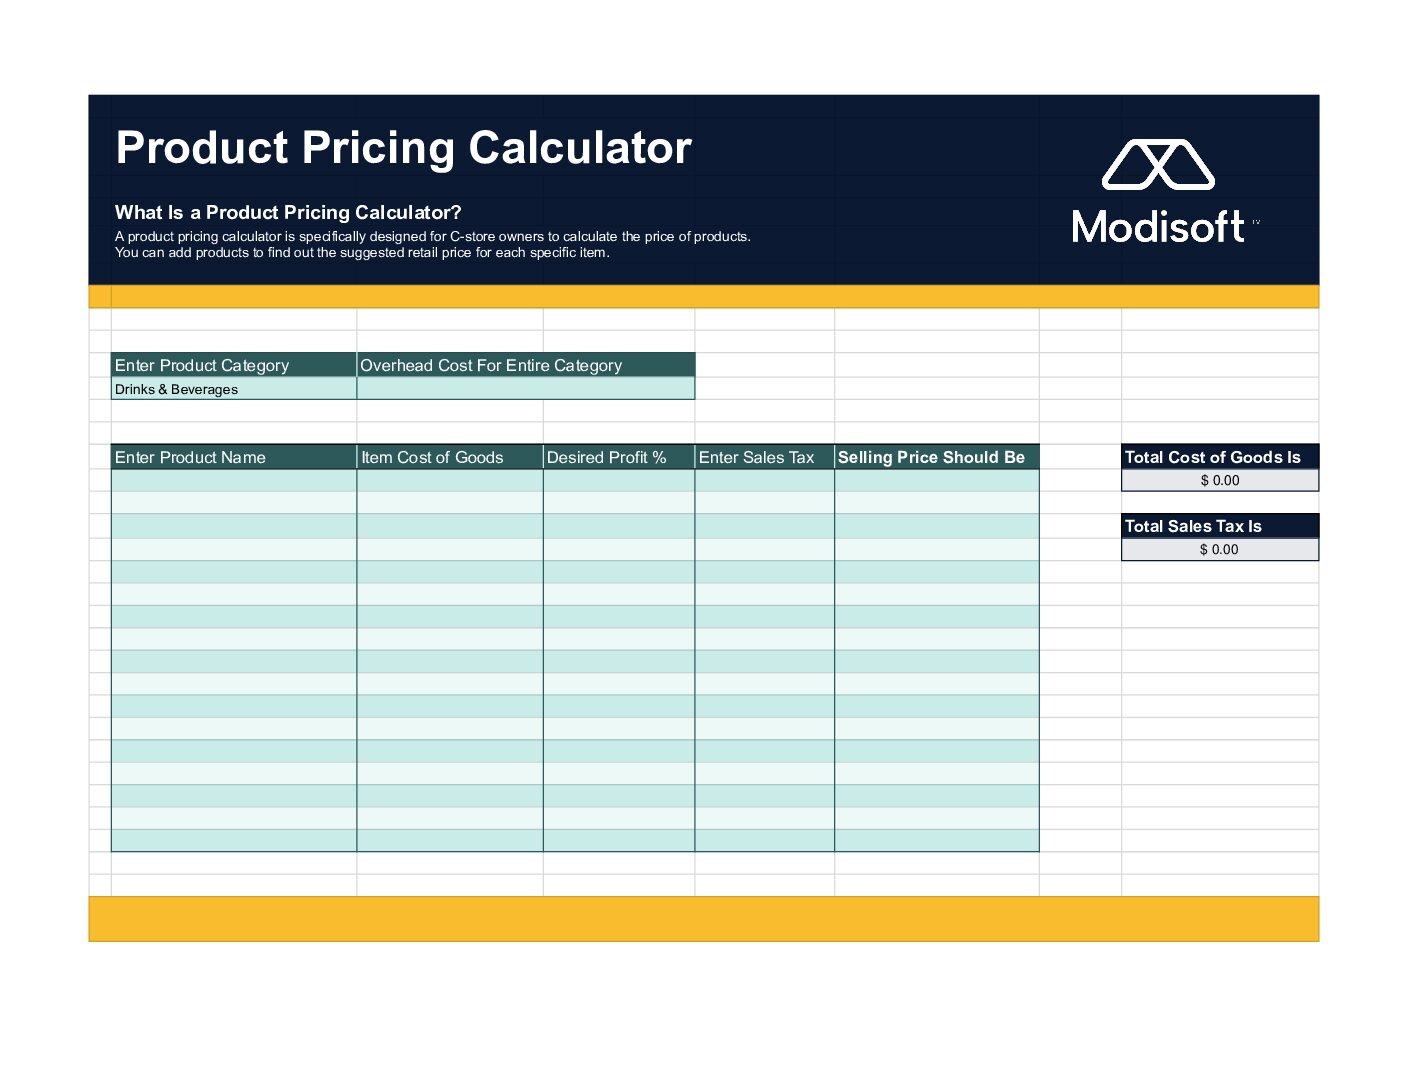This screenshot has width=1408, height=1088.
Task: Click the Enter Product Category header cell
Action: 234,365
